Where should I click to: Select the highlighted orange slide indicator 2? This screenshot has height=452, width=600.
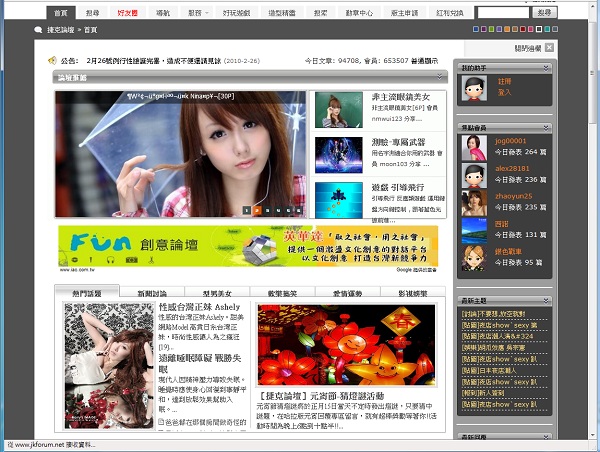coord(258,210)
